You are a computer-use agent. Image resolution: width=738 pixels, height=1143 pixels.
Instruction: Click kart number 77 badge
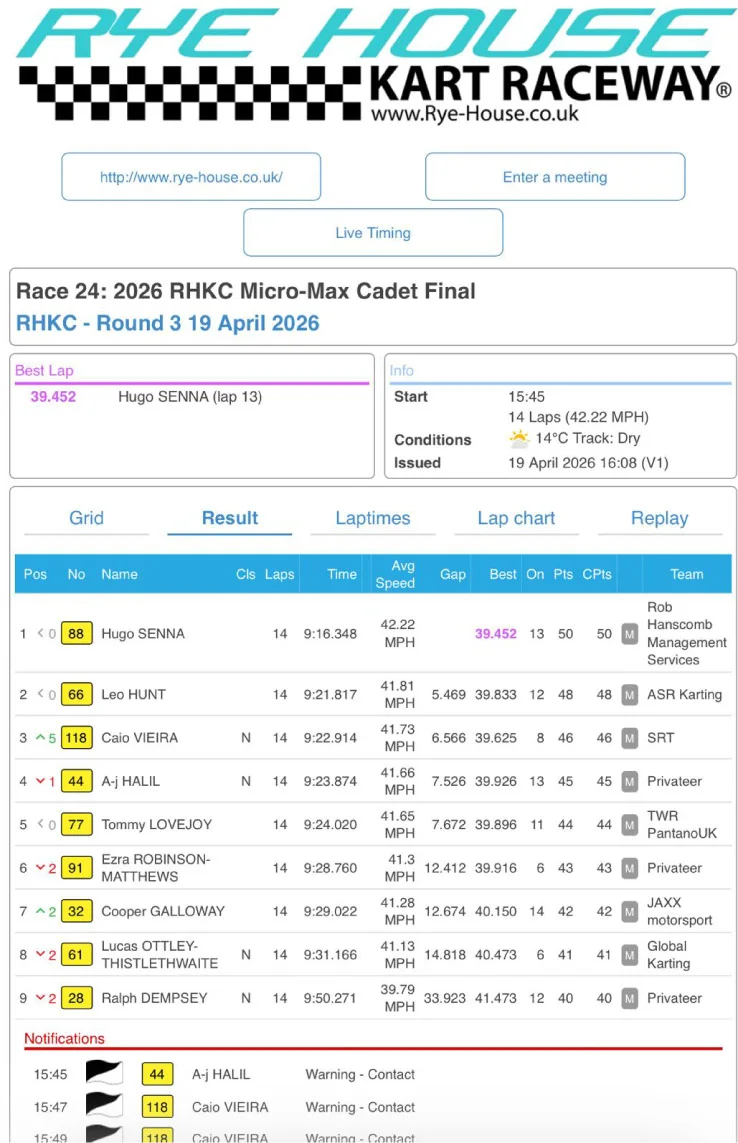click(x=77, y=824)
